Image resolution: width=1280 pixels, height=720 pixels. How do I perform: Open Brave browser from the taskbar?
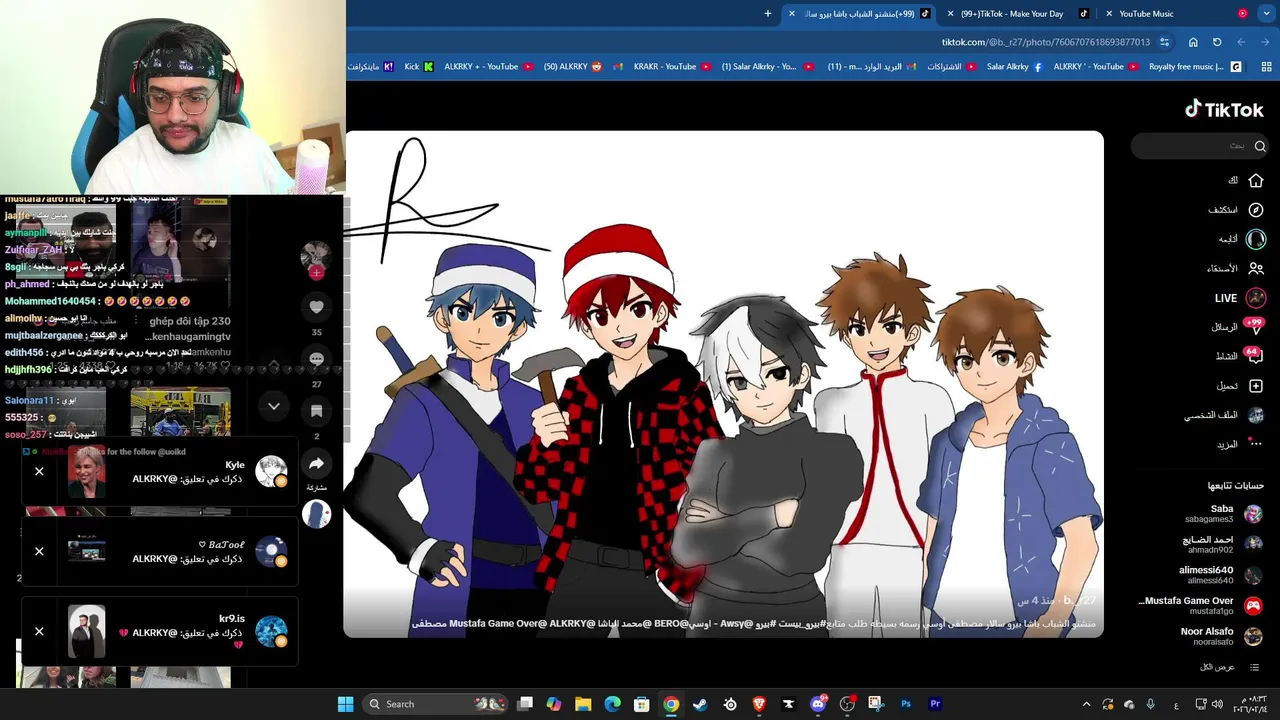click(759, 704)
